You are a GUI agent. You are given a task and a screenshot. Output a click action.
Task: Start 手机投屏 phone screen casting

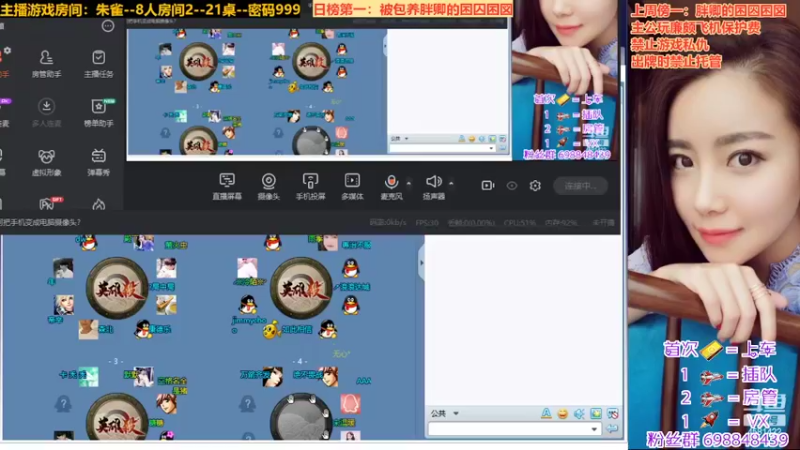pos(310,186)
